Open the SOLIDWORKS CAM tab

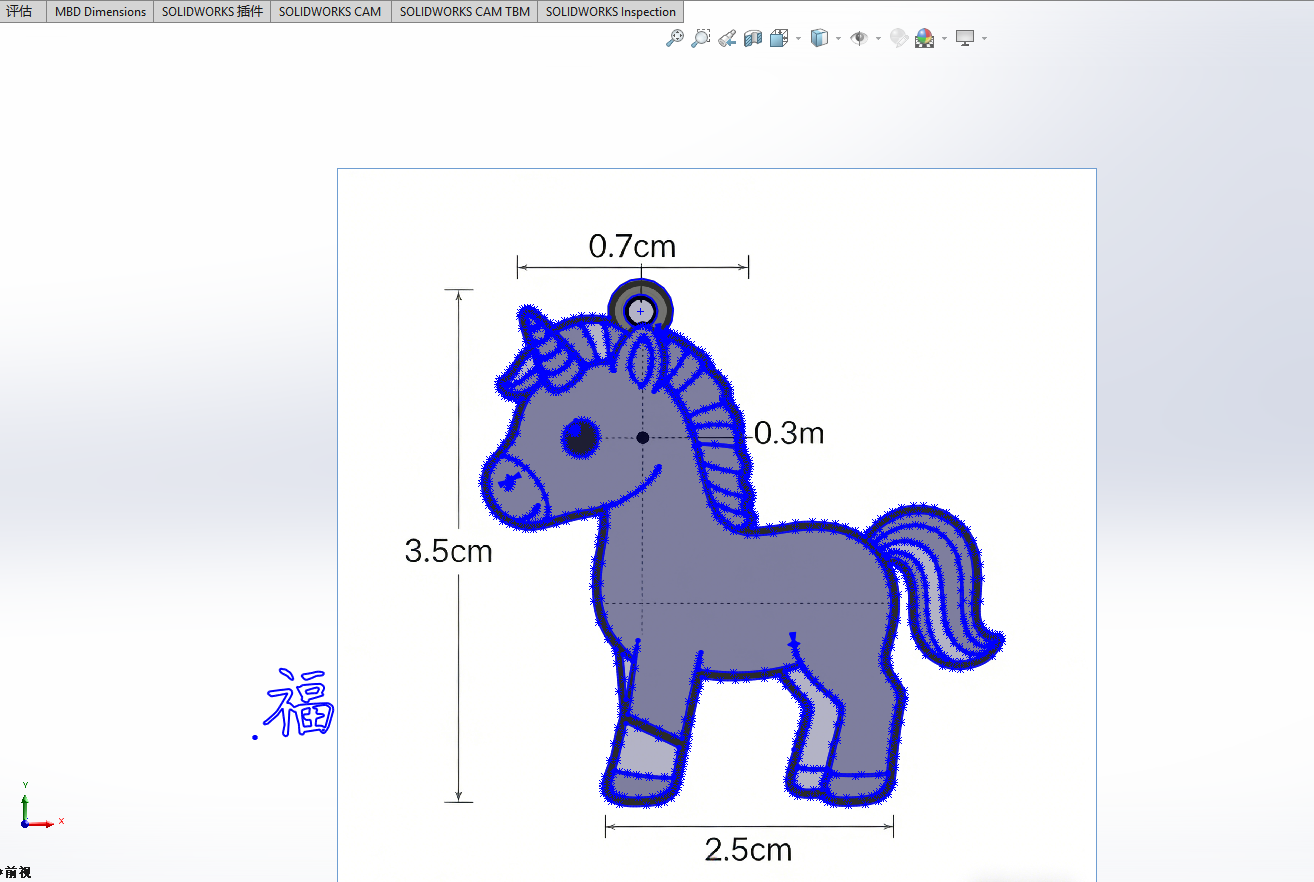click(330, 12)
